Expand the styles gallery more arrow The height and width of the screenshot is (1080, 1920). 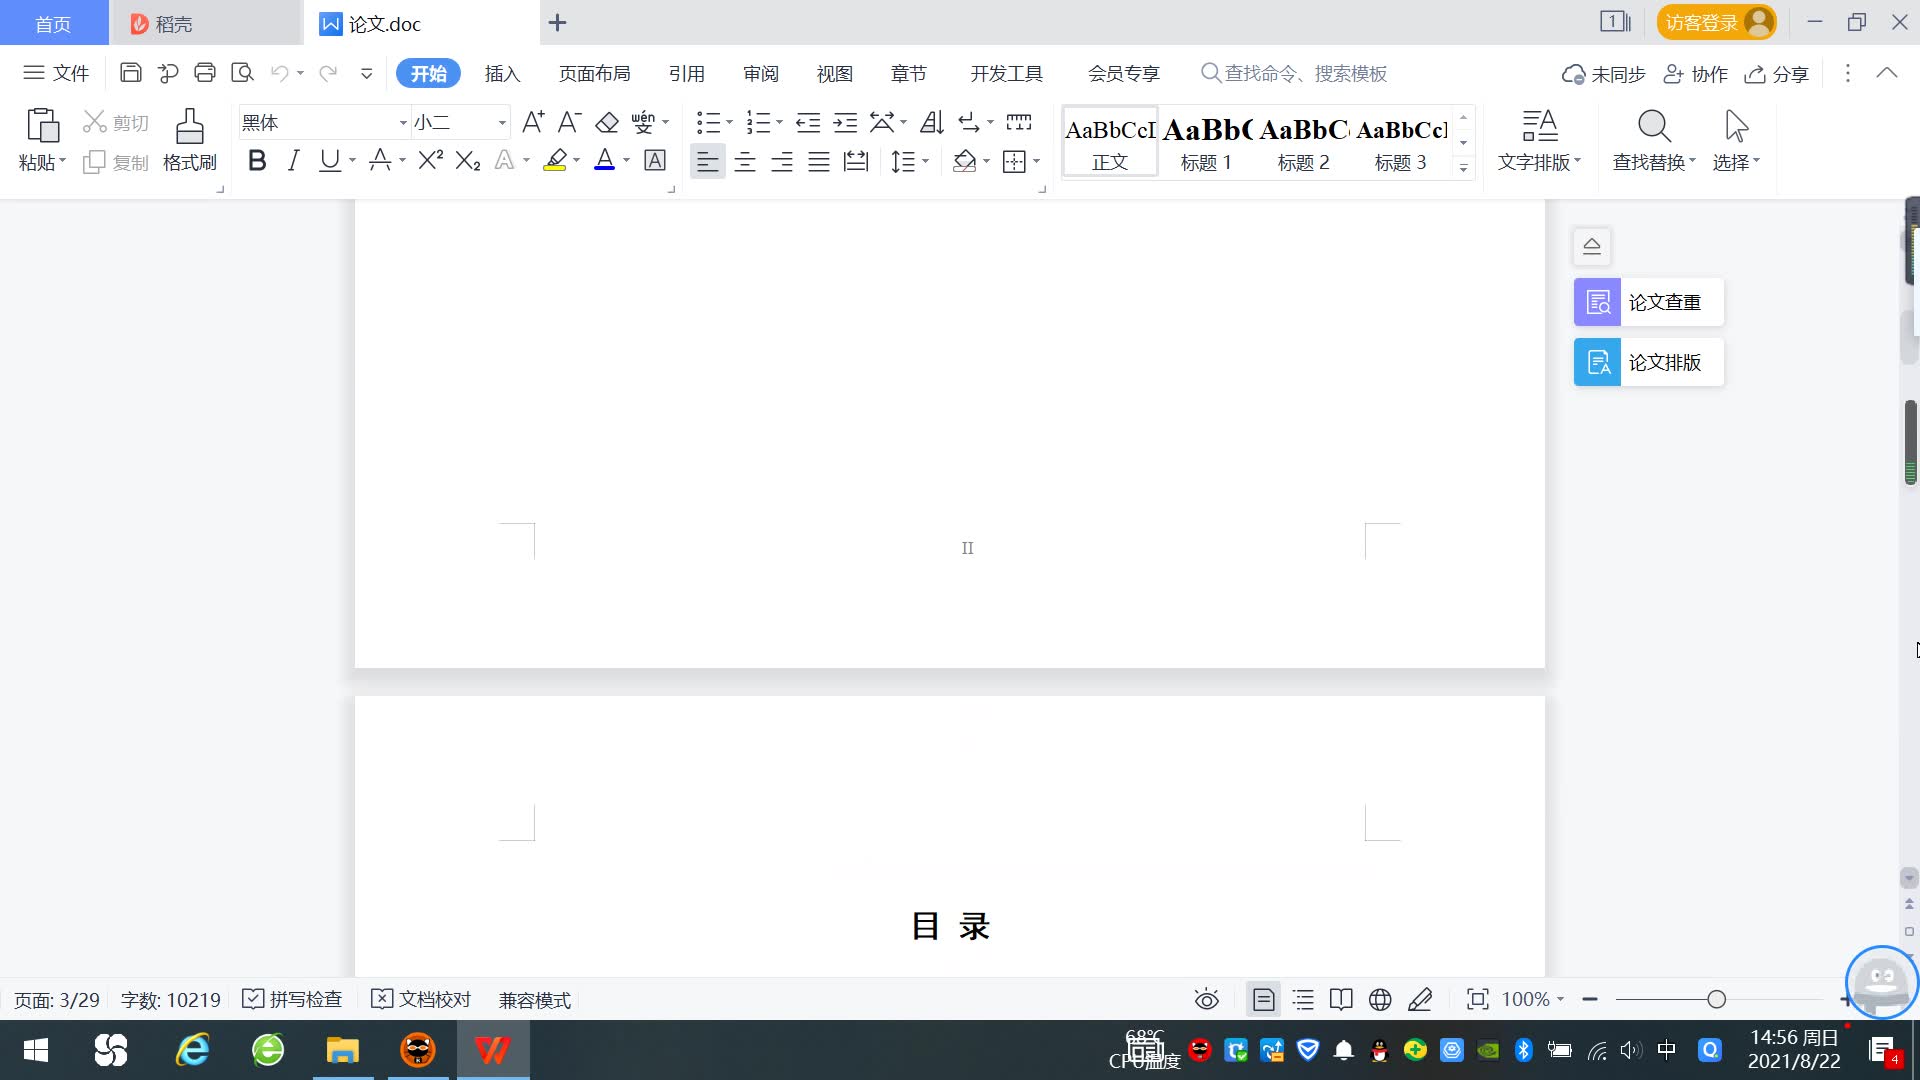tap(1463, 167)
